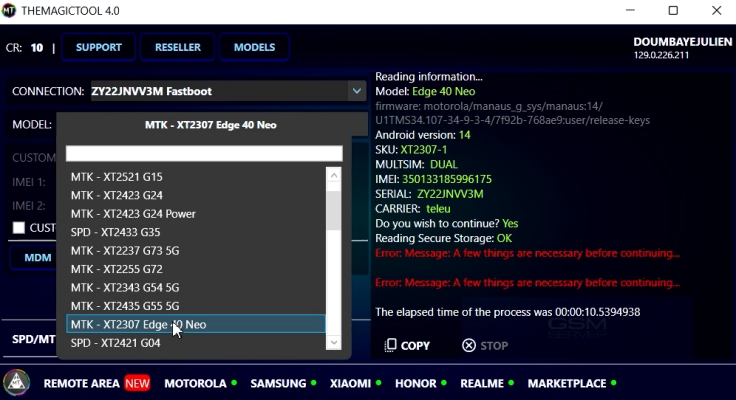Click the second red Error message line

click(528, 283)
